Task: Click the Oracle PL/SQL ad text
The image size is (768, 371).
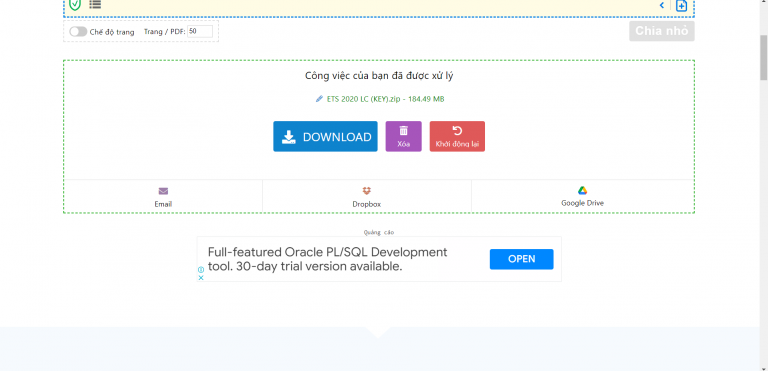Action: (327, 259)
